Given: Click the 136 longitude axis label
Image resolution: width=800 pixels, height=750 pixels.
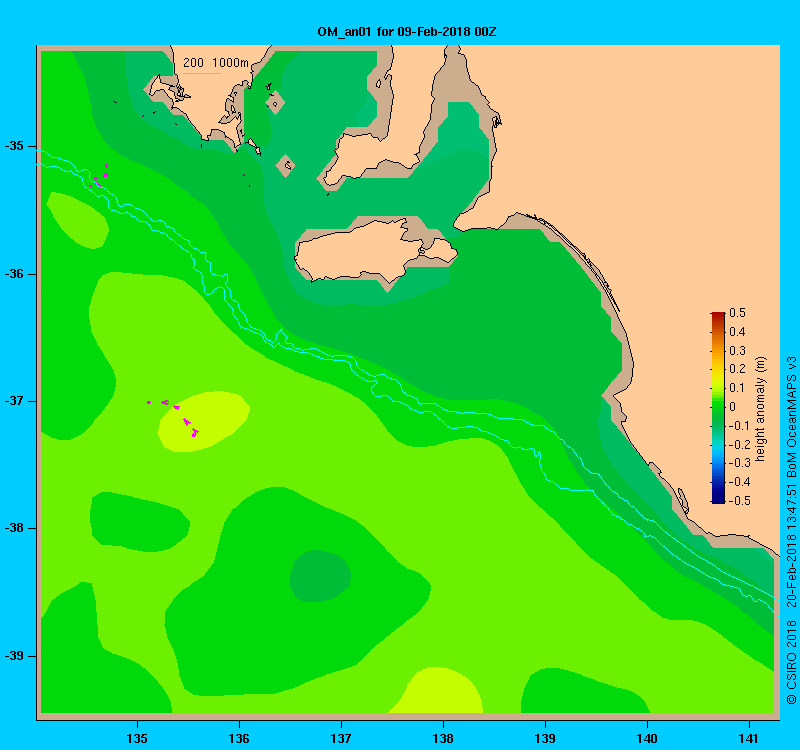Looking at the screenshot, I should 239,739.
